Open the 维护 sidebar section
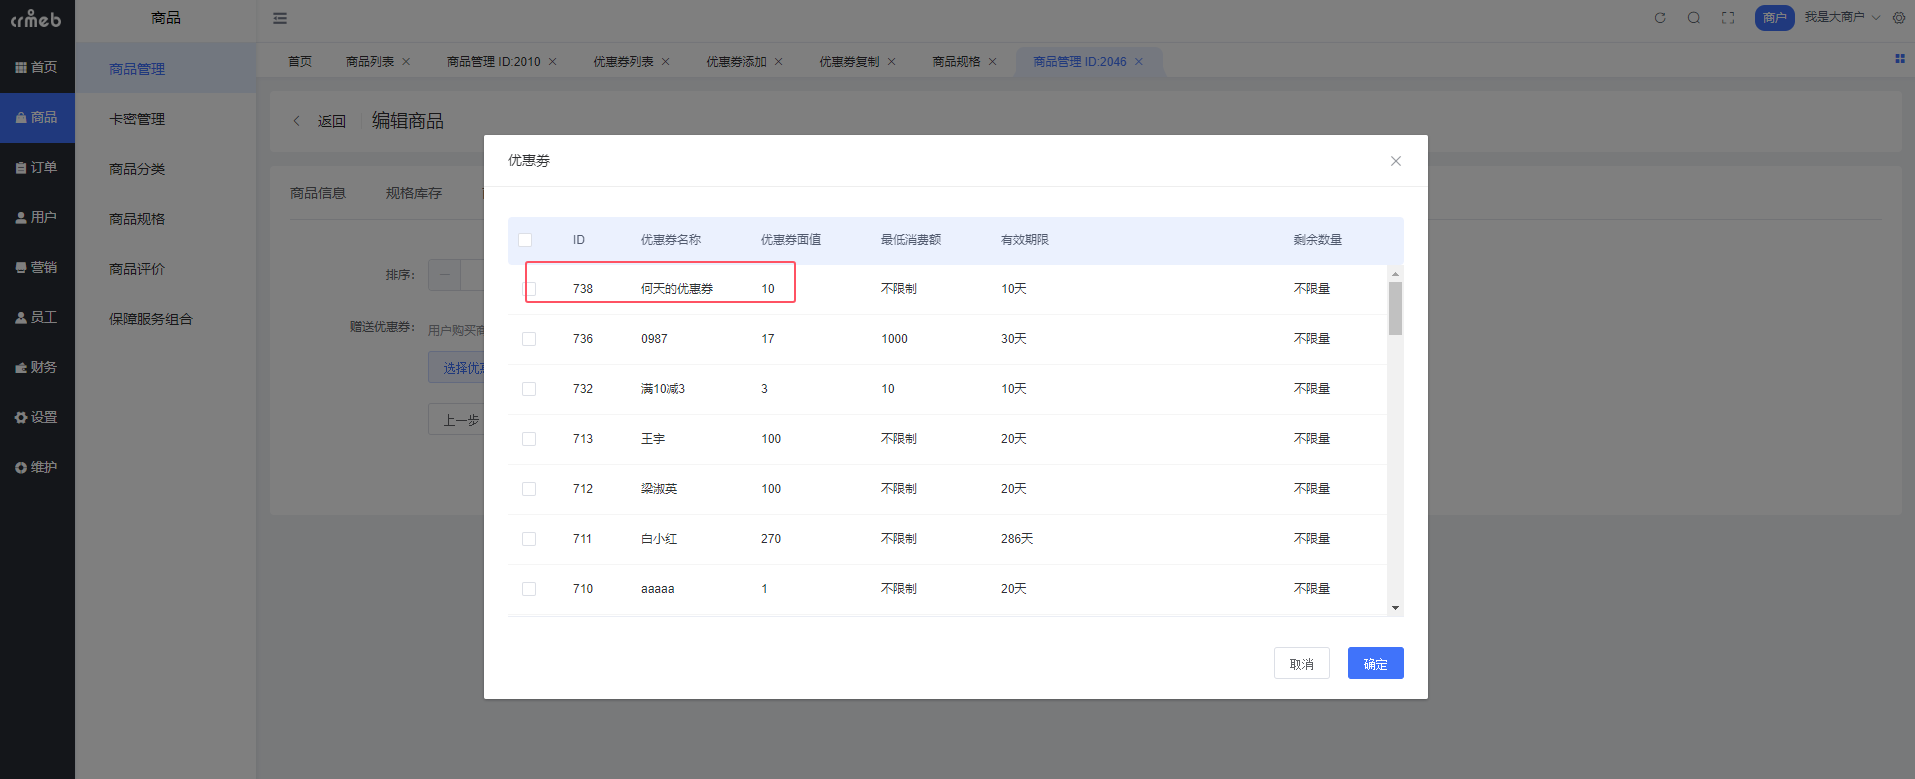This screenshot has width=1915, height=779. click(x=37, y=467)
